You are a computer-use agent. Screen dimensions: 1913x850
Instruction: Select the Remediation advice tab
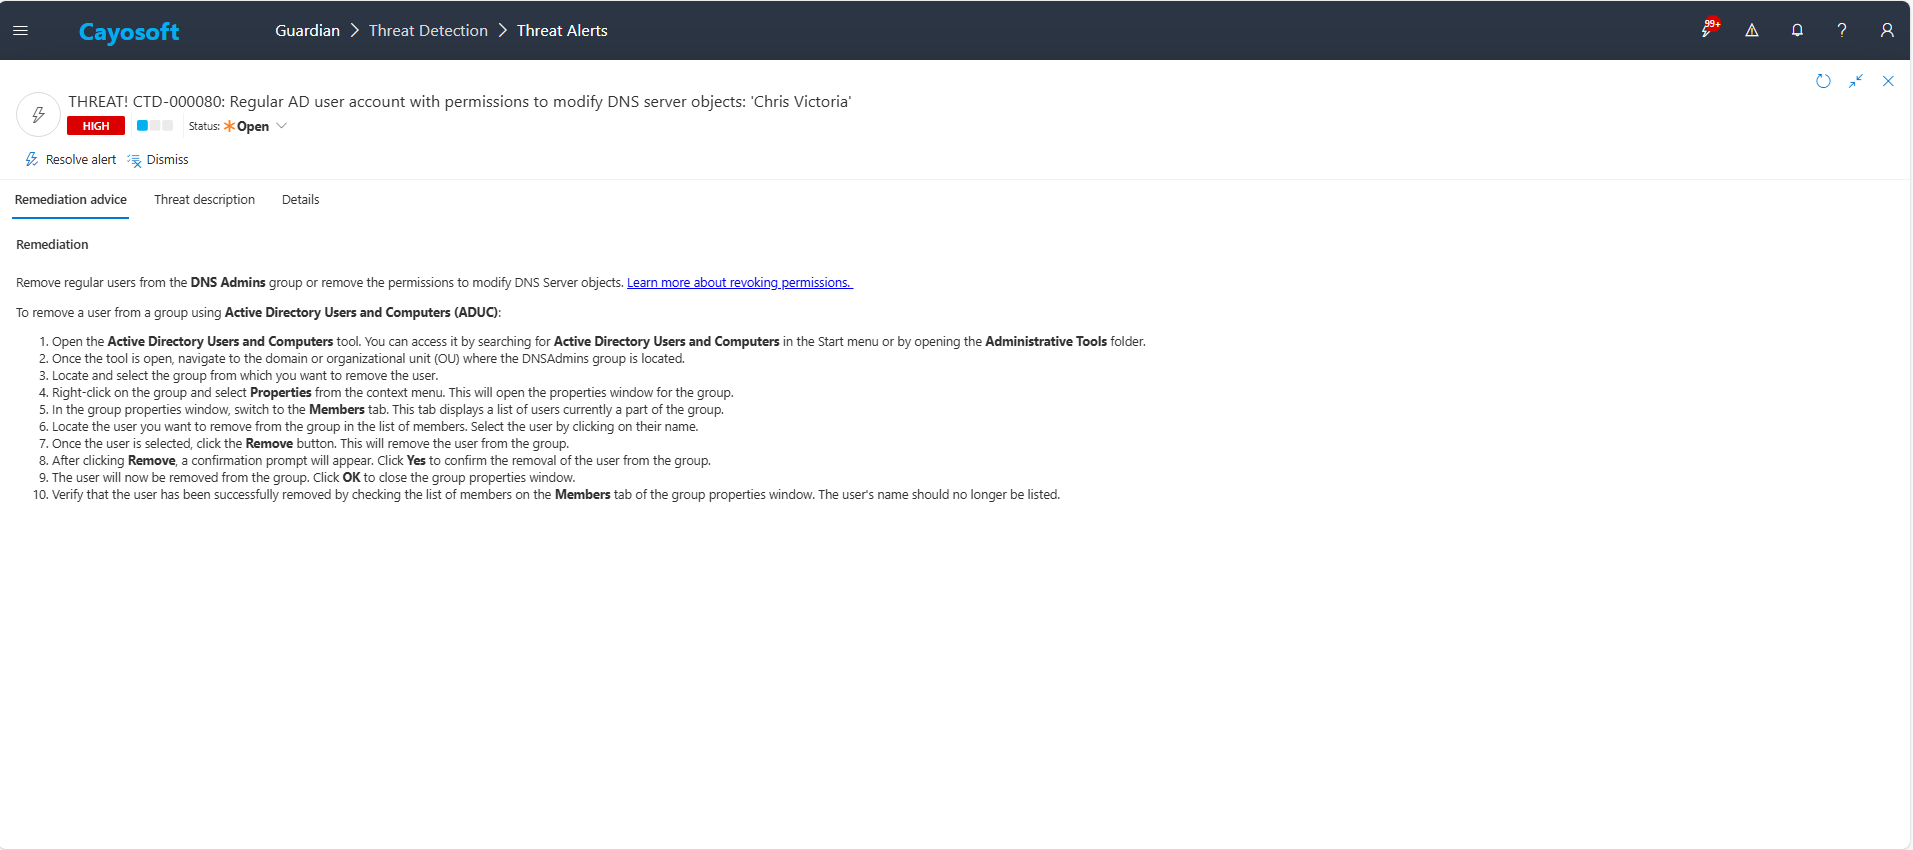pos(70,200)
